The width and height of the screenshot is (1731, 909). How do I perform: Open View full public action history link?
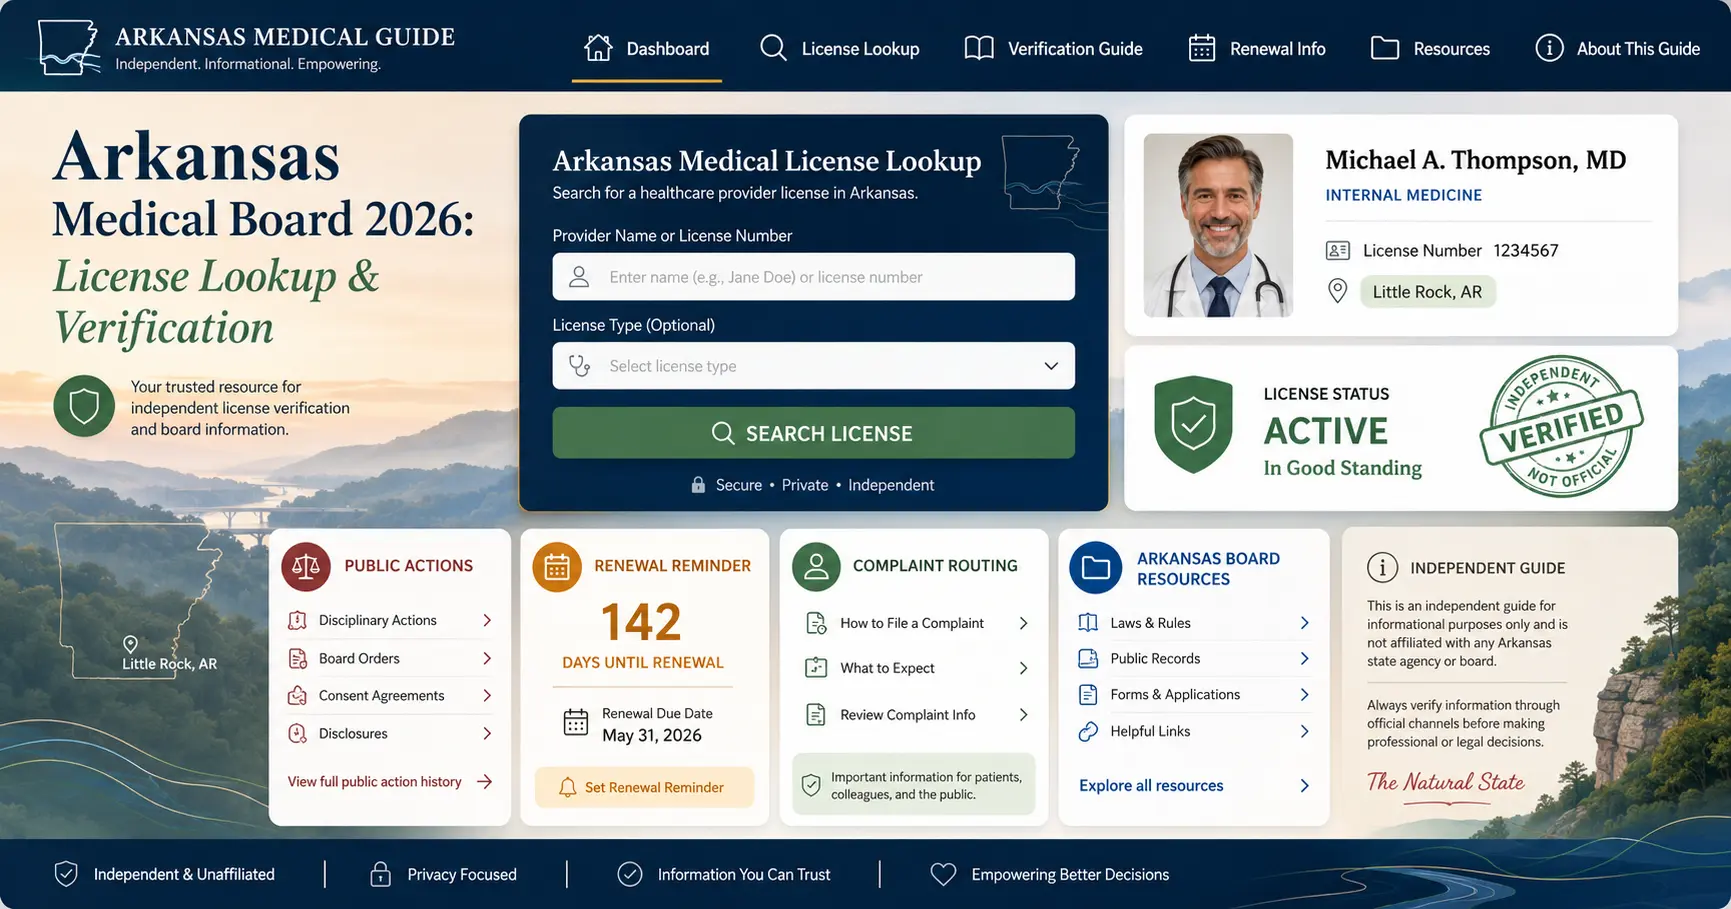coord(390,781)
